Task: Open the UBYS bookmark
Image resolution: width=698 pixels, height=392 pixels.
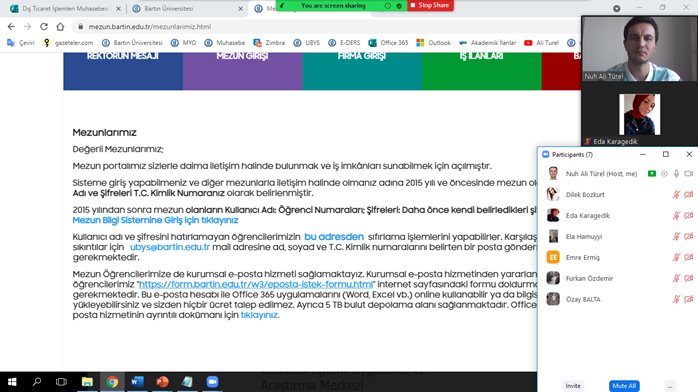Action: click(x=307, y=43)
